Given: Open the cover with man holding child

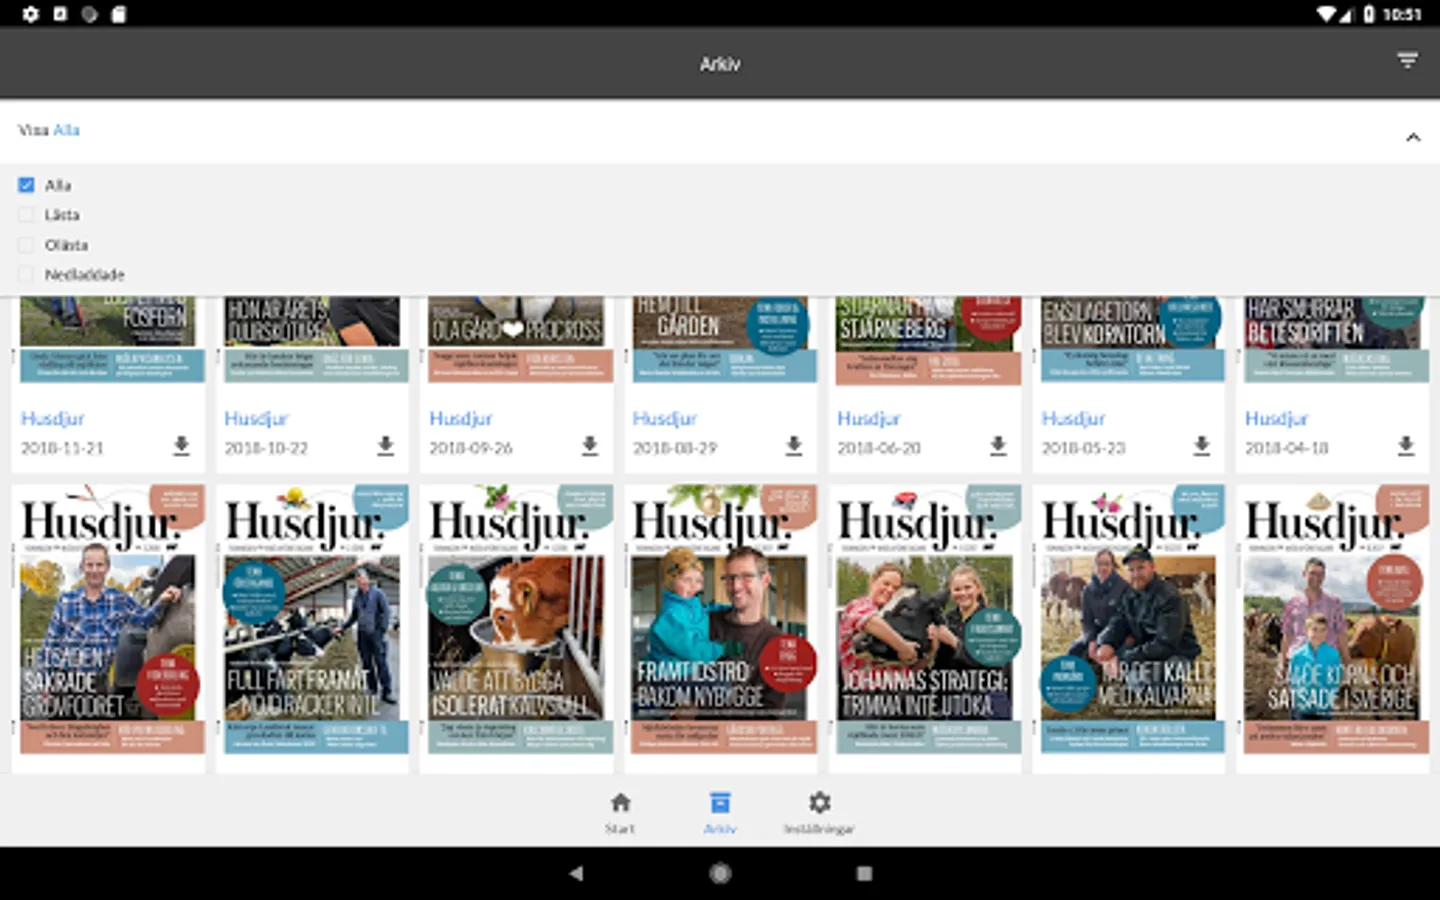Looking at the screenshot, I should pyautogui.click(x=720, y=620).
